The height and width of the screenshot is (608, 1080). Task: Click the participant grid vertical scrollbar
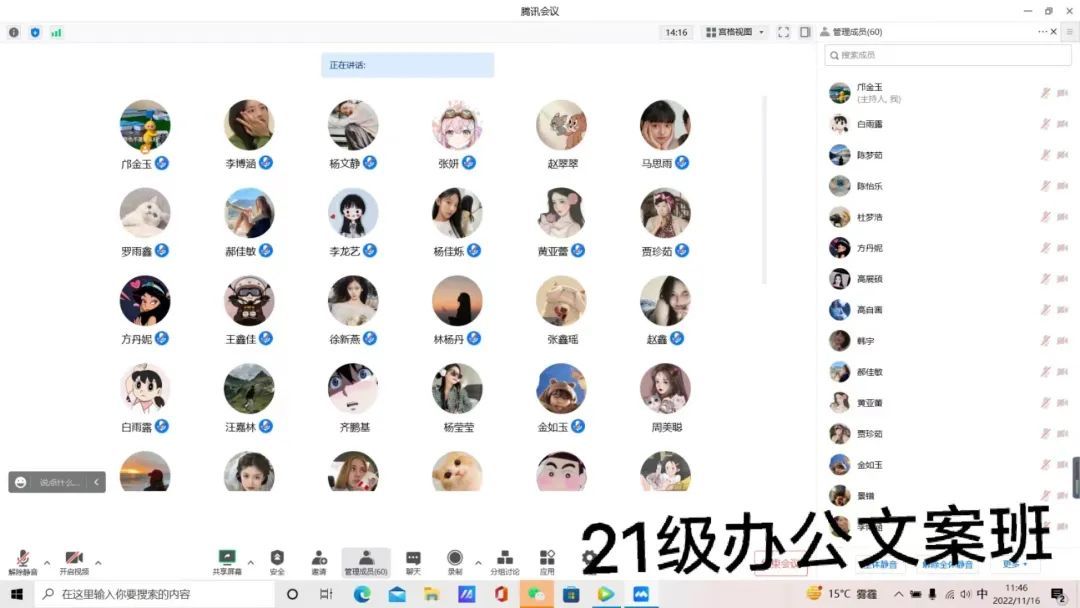coord(764,189)
